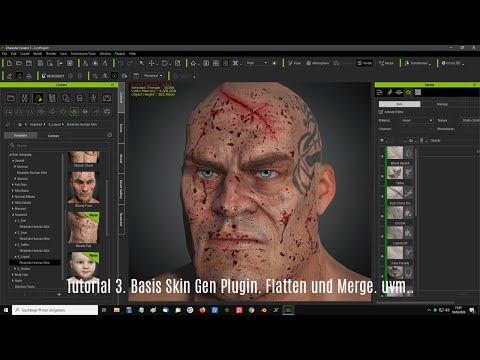Open Chrome from the taskbar

click(251, 310)
